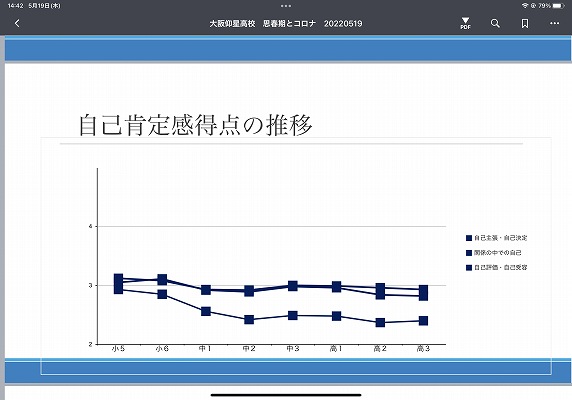This screenshot has height=400, width=572.
Task: Open the more options ellipsis in the toolbar
Action: click(554, 23)
